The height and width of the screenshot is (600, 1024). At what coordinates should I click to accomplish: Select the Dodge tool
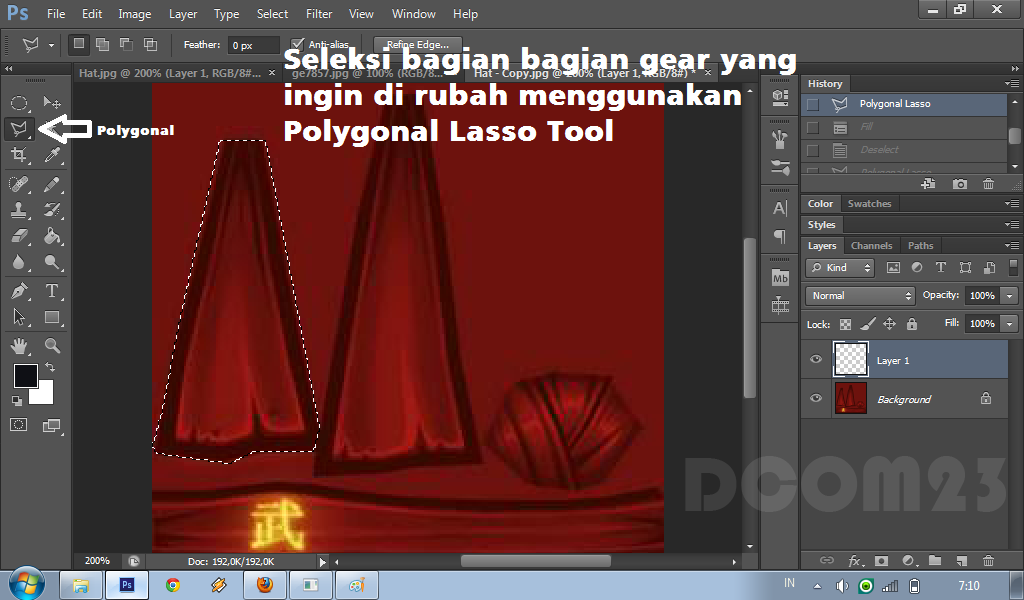pyautogui.click(x=52, y=262)
